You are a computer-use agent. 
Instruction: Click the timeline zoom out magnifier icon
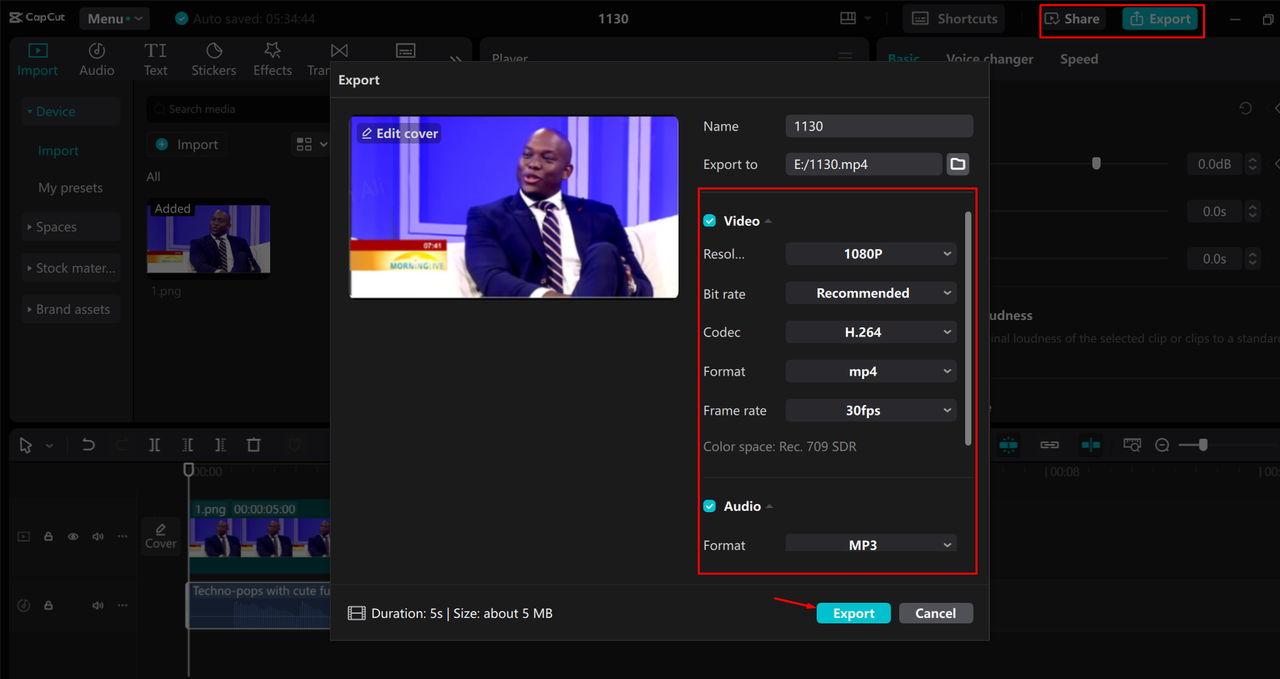click(1162, 445)
